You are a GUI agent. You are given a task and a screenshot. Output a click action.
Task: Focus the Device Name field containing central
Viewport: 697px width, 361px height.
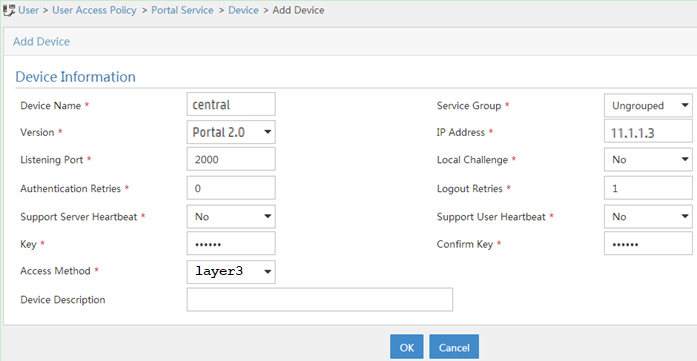(x=231, y=104)
